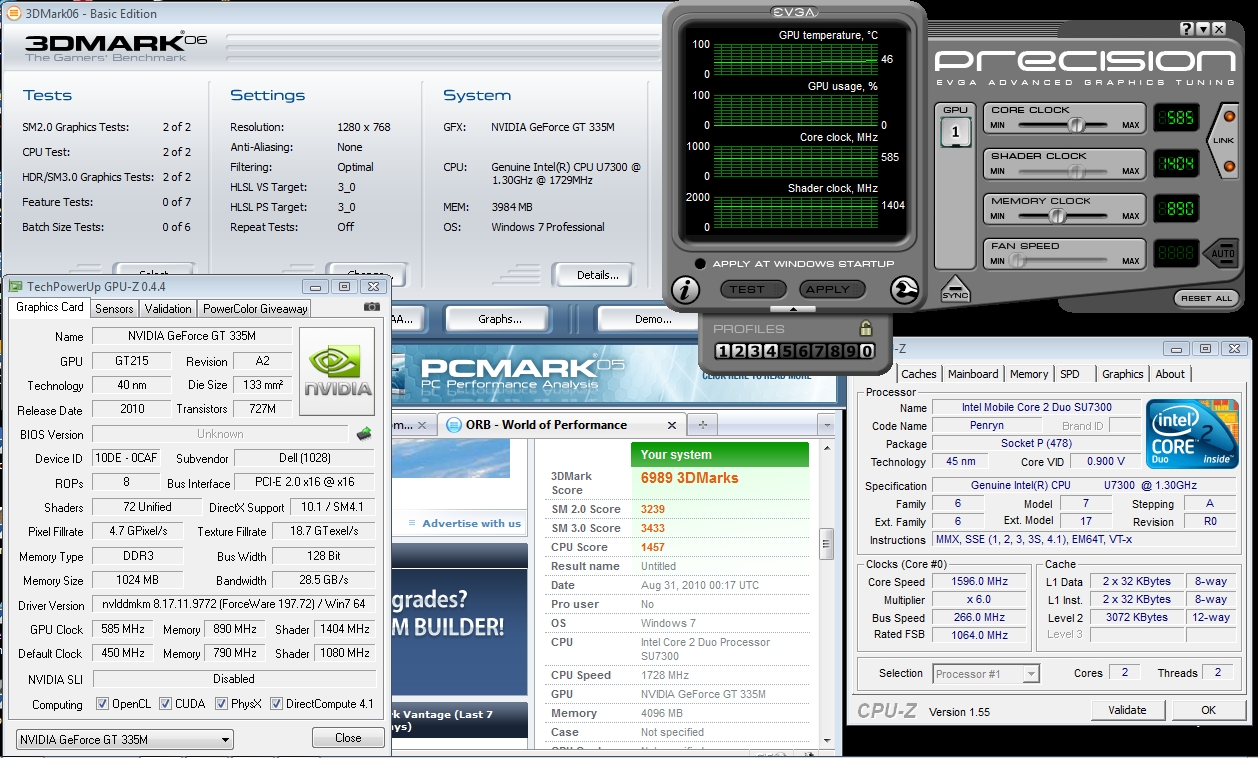
Task: Load profile slot 1 in EVGA Precision
Action: pos(724,351)
